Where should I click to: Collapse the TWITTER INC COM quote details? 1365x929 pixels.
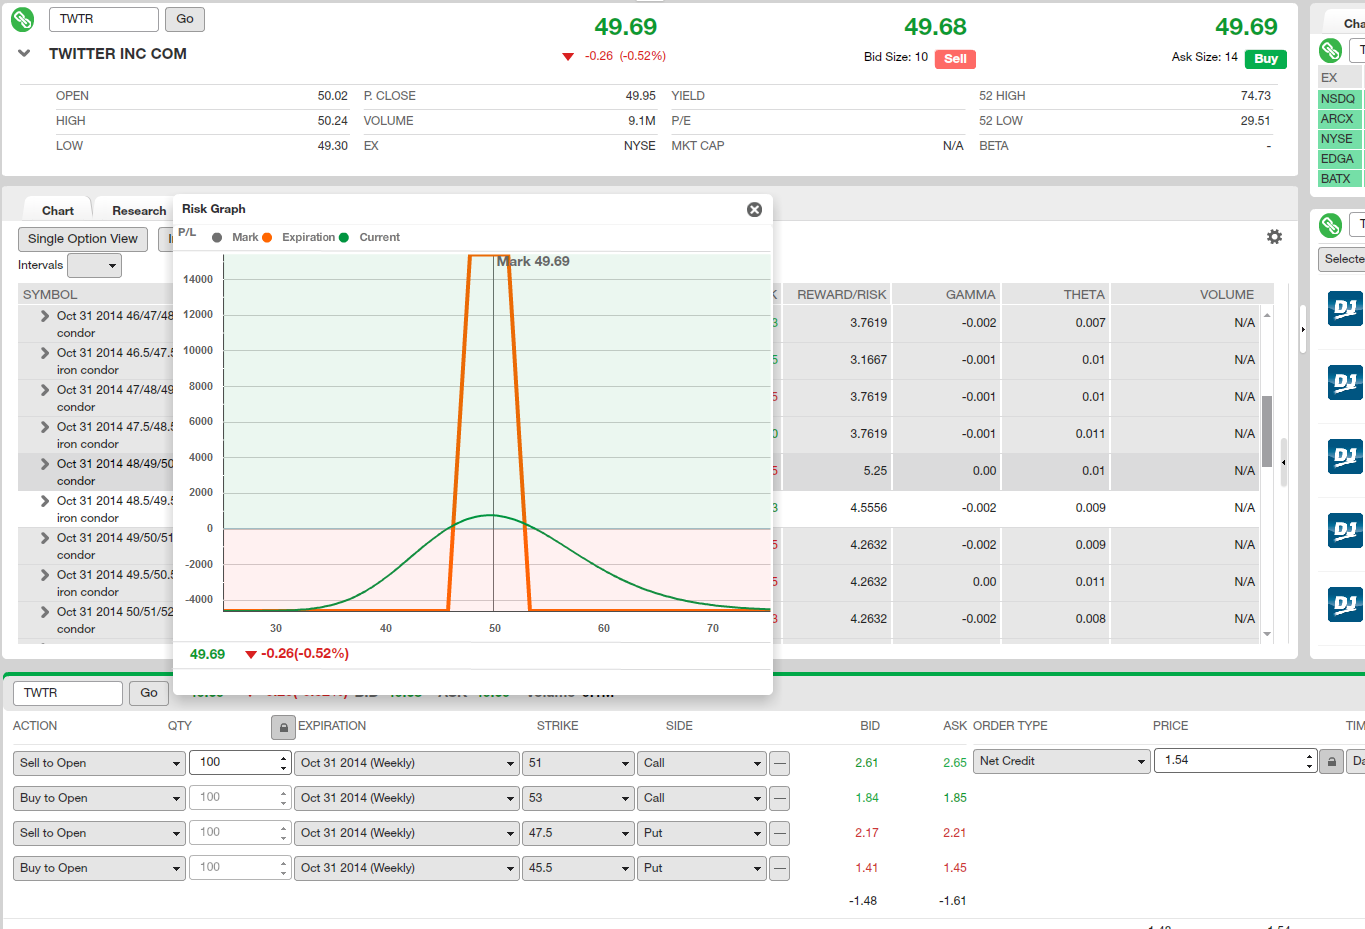click(x=24, y=54)
